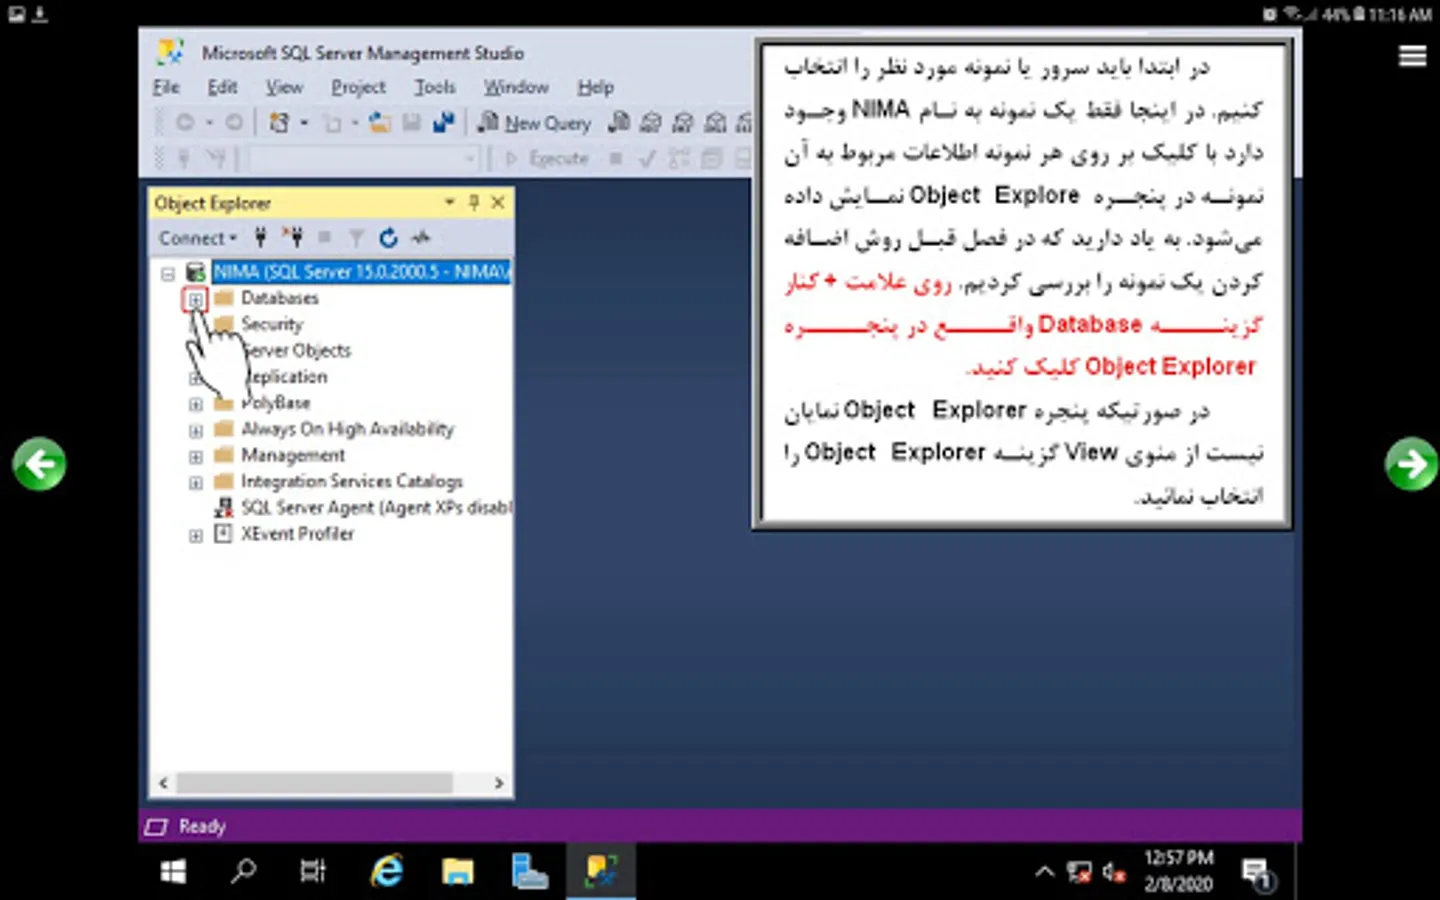Click the Navigate Backward toolbar icon
Viewport: 1440px width, 900px height.
[x=185, y=122]
